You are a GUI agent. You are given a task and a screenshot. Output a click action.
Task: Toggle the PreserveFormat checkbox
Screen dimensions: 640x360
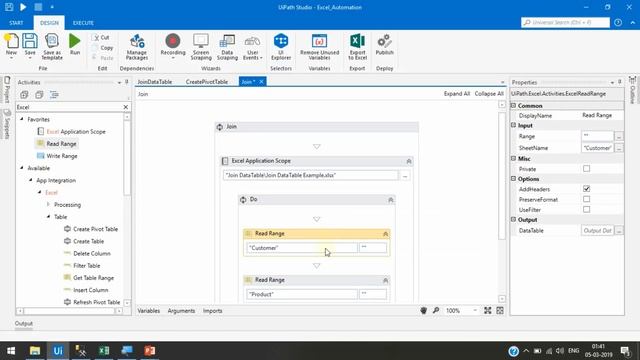pos(587,199)
